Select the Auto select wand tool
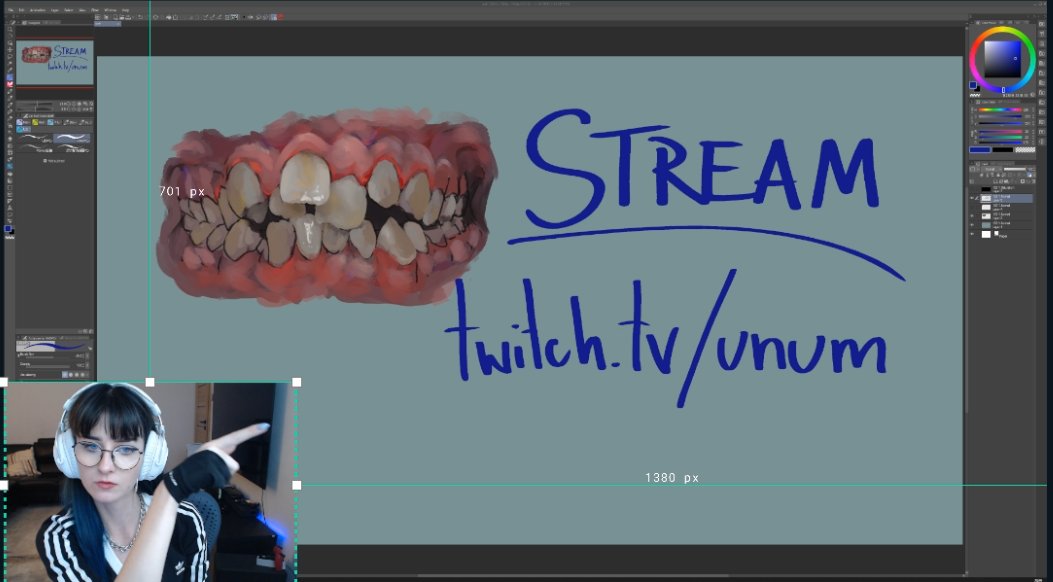 pos(9,64)
